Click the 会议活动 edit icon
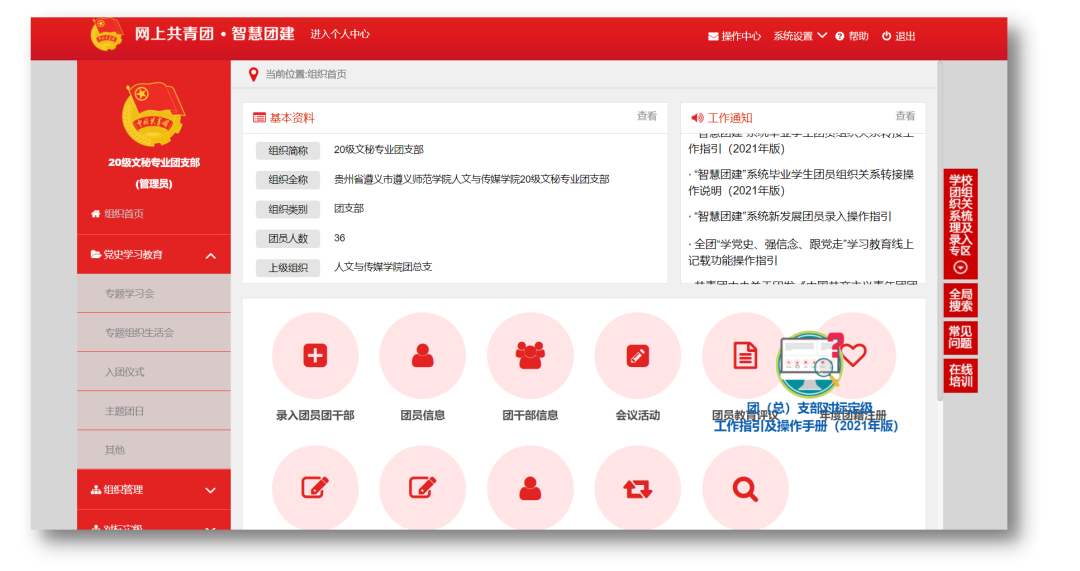 click(637, 355)
